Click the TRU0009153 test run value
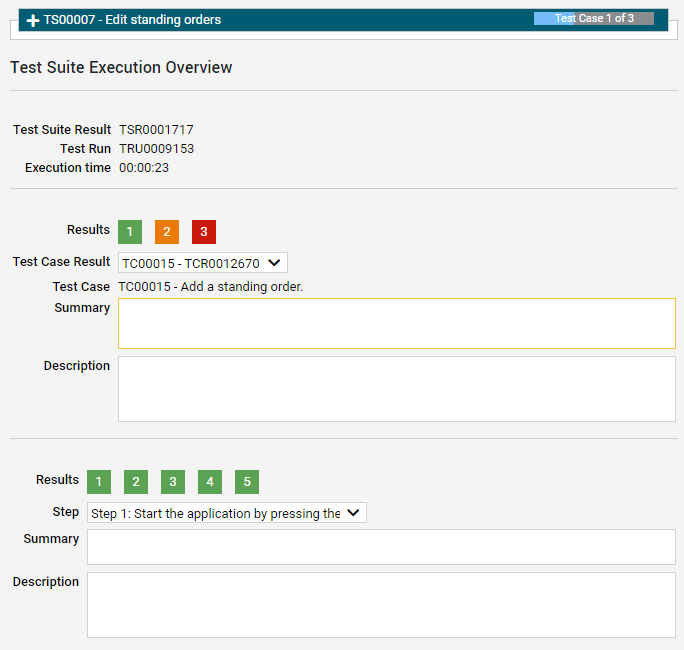The image size is (684, 650). tap(157, 149)
